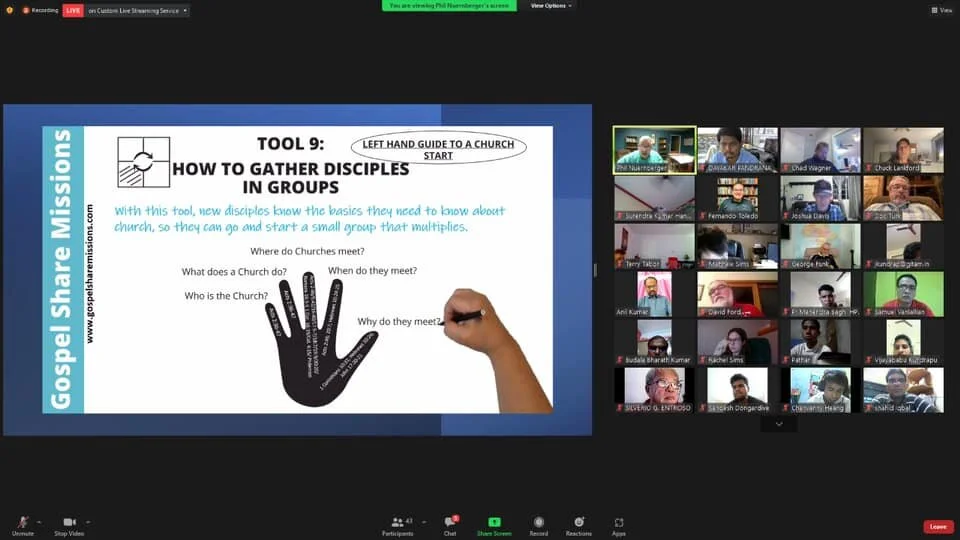The image size is (960, 540).
Task: Select Chuck Lankford's video thumbnail
Action: pyautogui.click(x=904, y=150)
